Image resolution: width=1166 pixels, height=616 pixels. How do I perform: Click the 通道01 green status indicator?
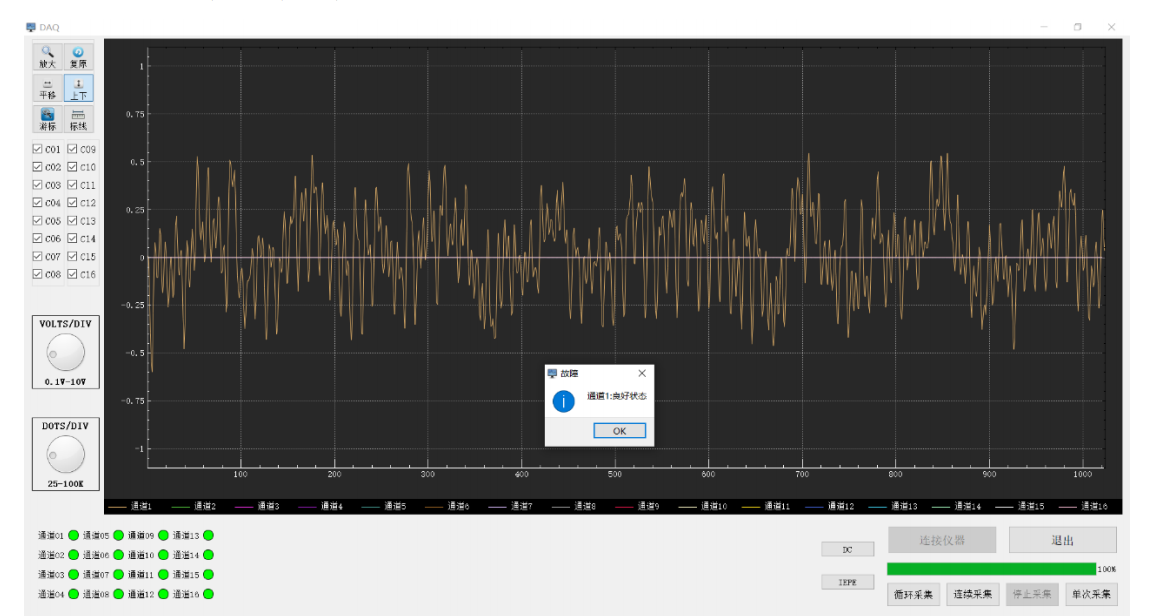74,535
